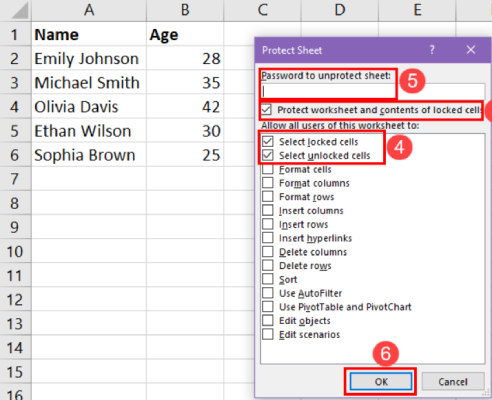Screen dimensions: 492x400
Task: Close the Protect Sheet dialog
Action: point(471,50)
